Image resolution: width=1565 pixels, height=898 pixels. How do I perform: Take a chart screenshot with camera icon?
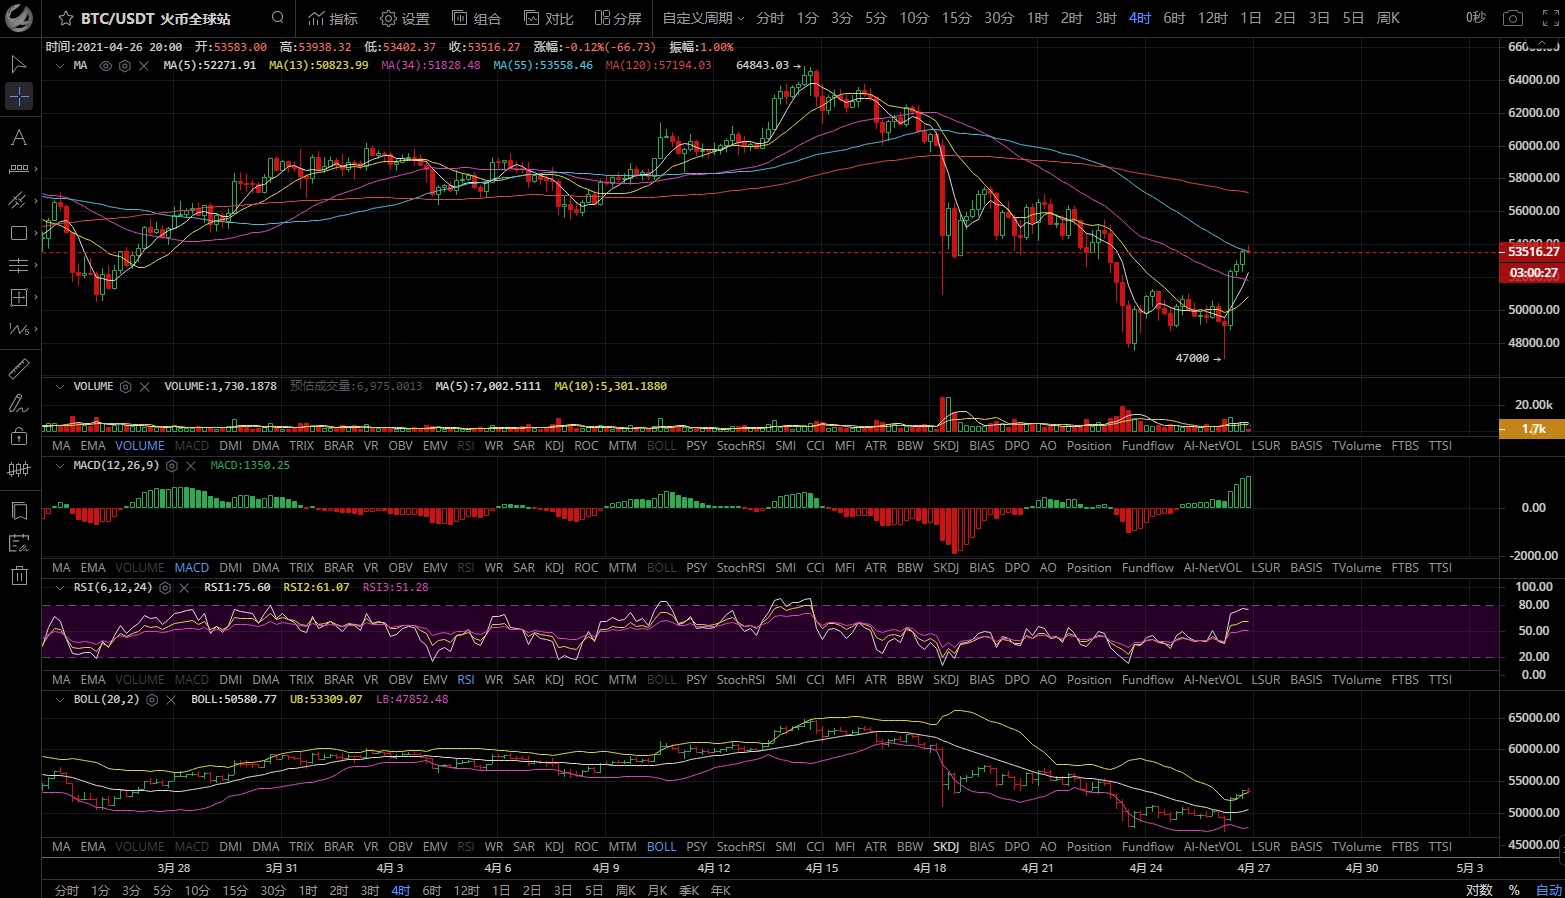click(x=1513, y=18)
